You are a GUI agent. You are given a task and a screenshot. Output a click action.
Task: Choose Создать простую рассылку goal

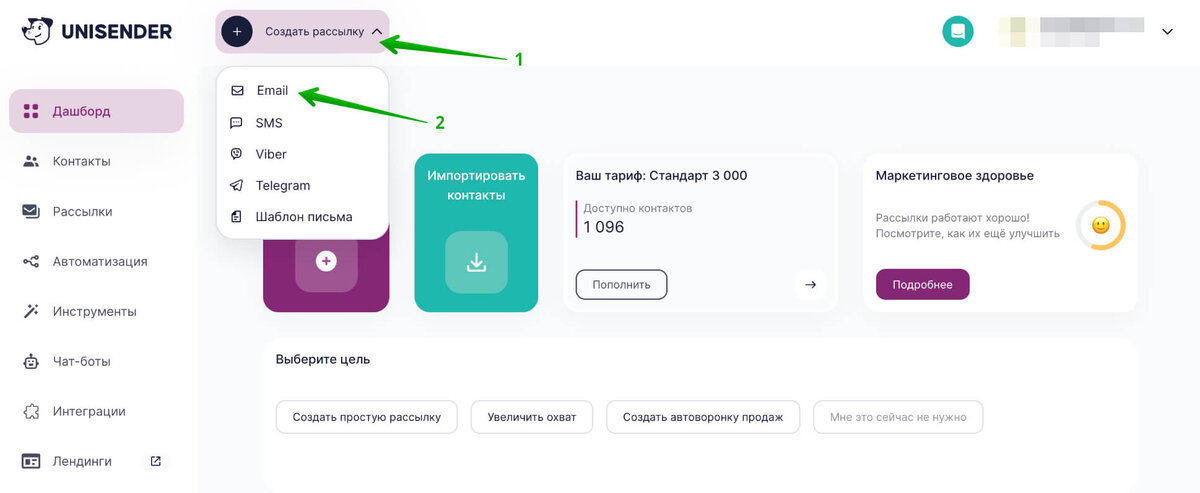tap(366, 417)
